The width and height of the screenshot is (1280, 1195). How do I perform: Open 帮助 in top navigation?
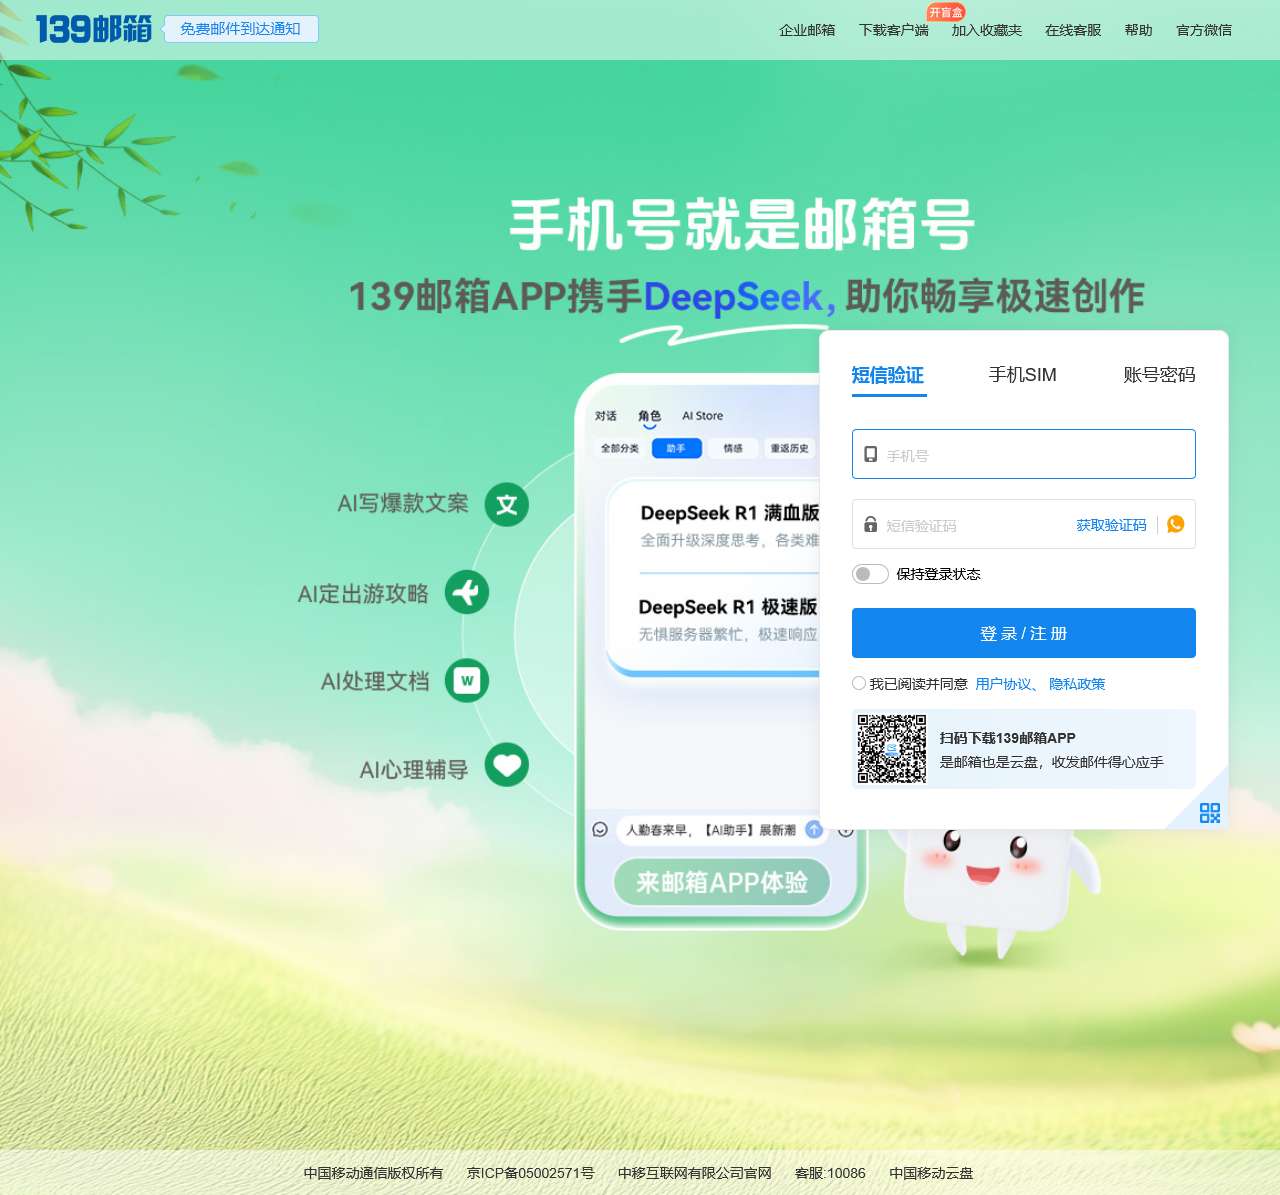pyautogui.click(x=1138, y=30)
